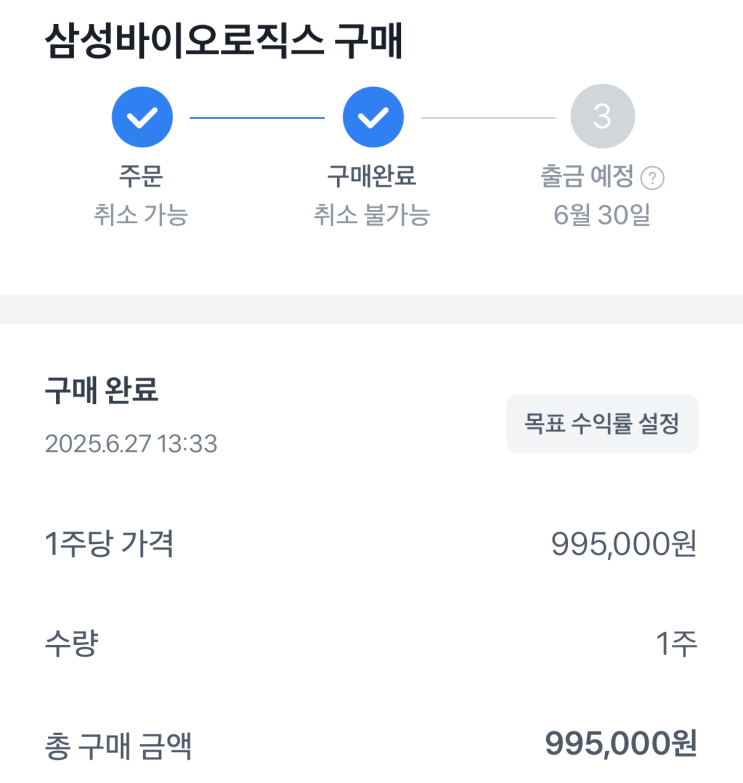Click the bold 총 구매 금액 amount
The width and height of the screenshot is (743, 783).
[x=620, y=744]
